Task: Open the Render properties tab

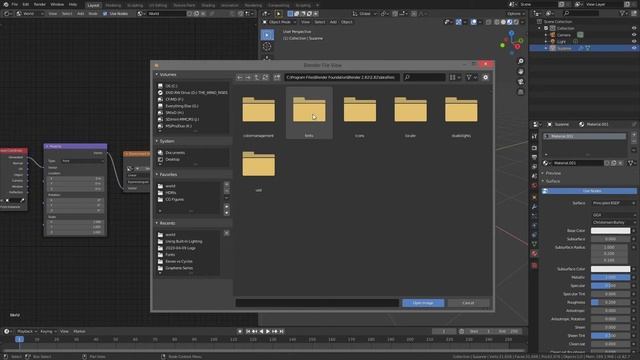Action: (534, 148)
